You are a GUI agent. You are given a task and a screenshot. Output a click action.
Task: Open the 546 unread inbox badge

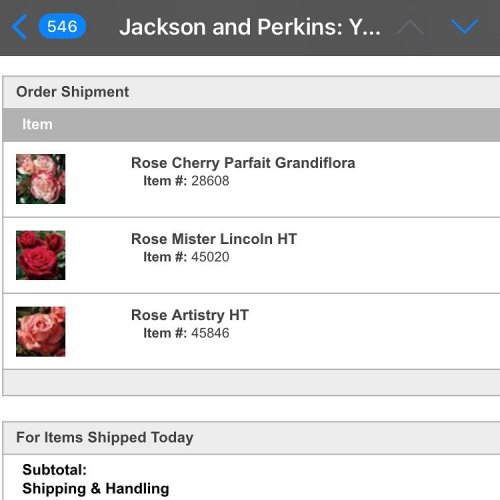coord(62,27)
